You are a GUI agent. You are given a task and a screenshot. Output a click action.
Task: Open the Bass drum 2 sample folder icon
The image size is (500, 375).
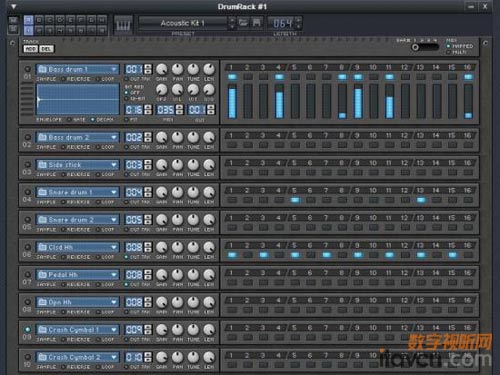click(42, 137)
